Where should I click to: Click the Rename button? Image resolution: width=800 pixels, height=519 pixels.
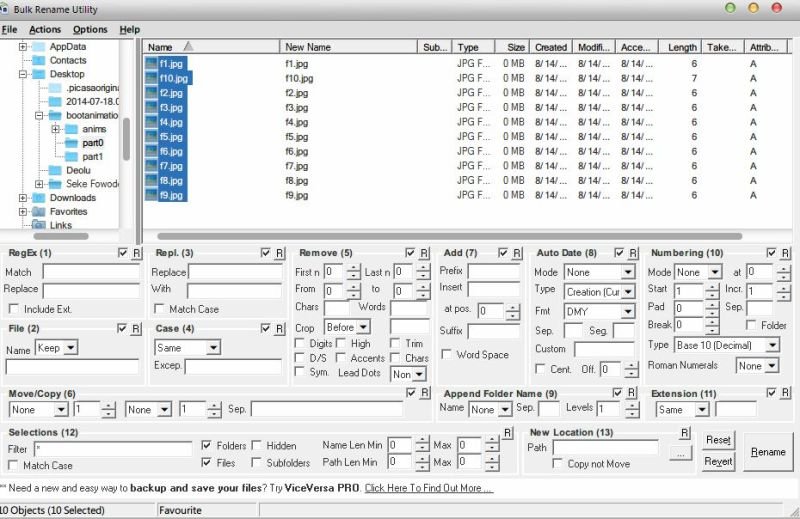(768, 452)
